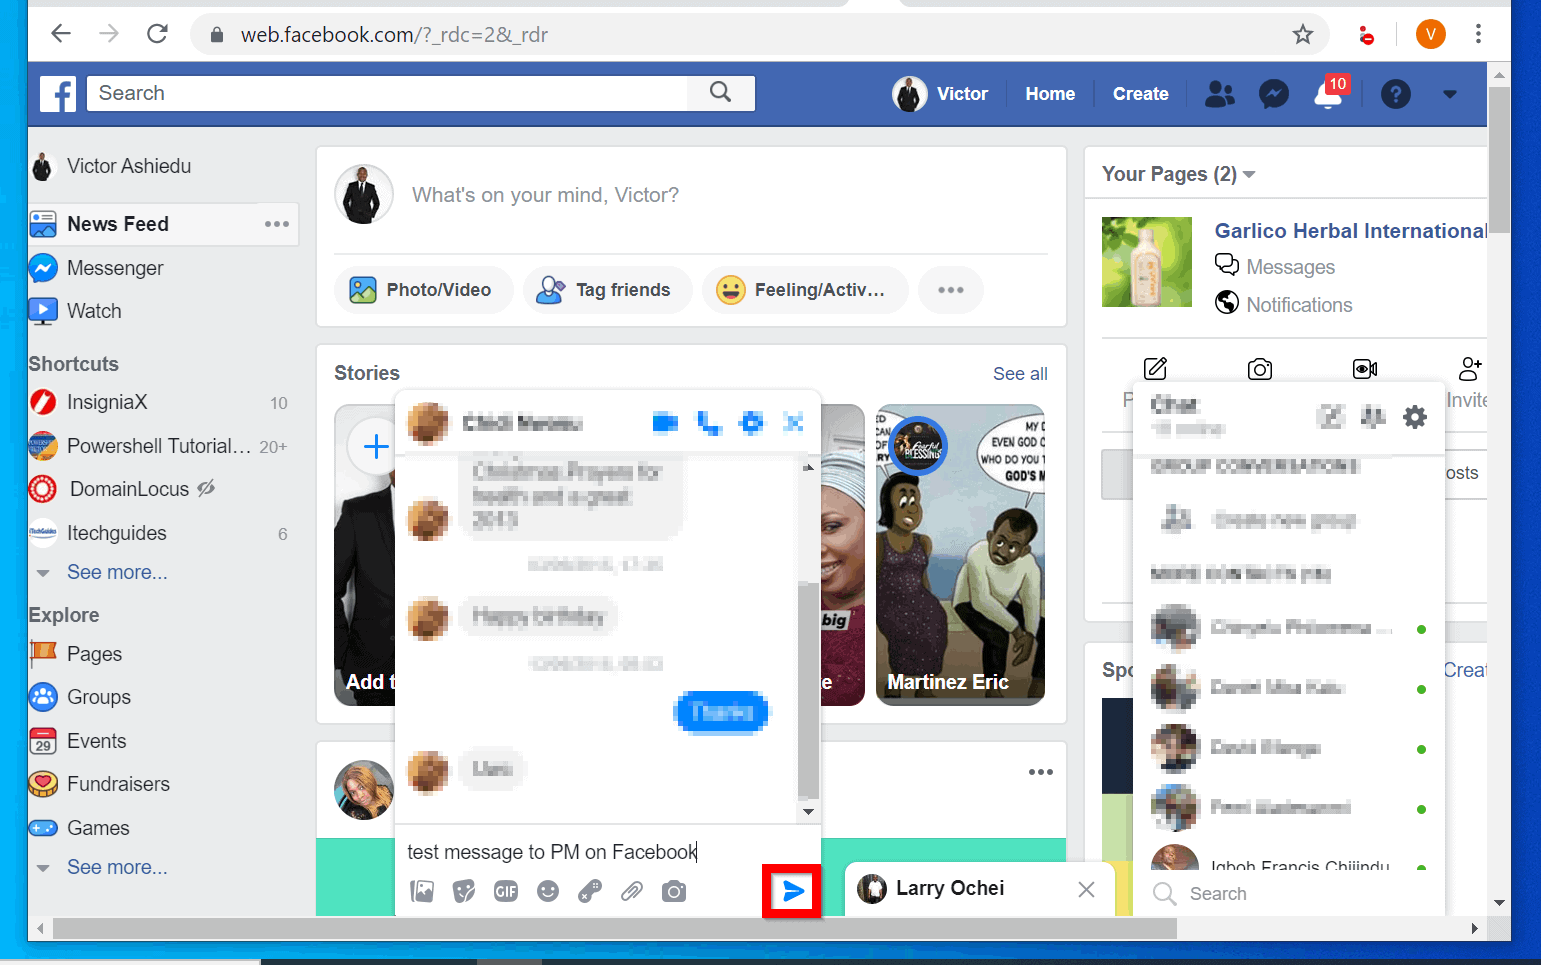The height and width of the screenshot is (965, 1541).
Task: Toggle the chat window to full Messenger view
Action: click(x=794, y=423)
